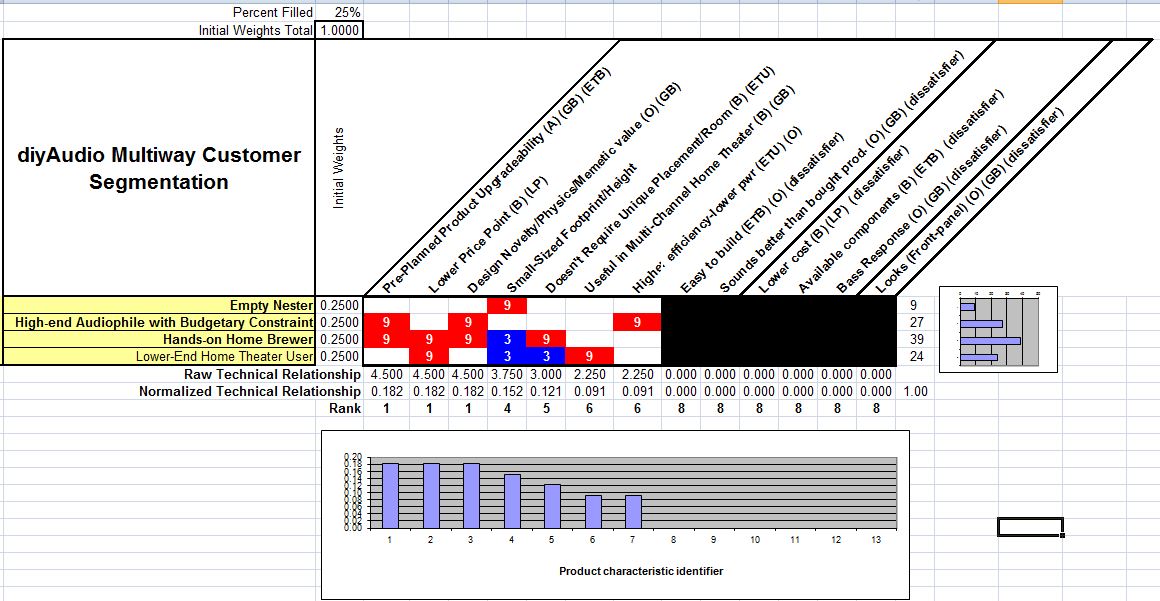Click the 1.0000 initial weights total cell
This screenshot has width=1160, height=601.
point(339,30)
